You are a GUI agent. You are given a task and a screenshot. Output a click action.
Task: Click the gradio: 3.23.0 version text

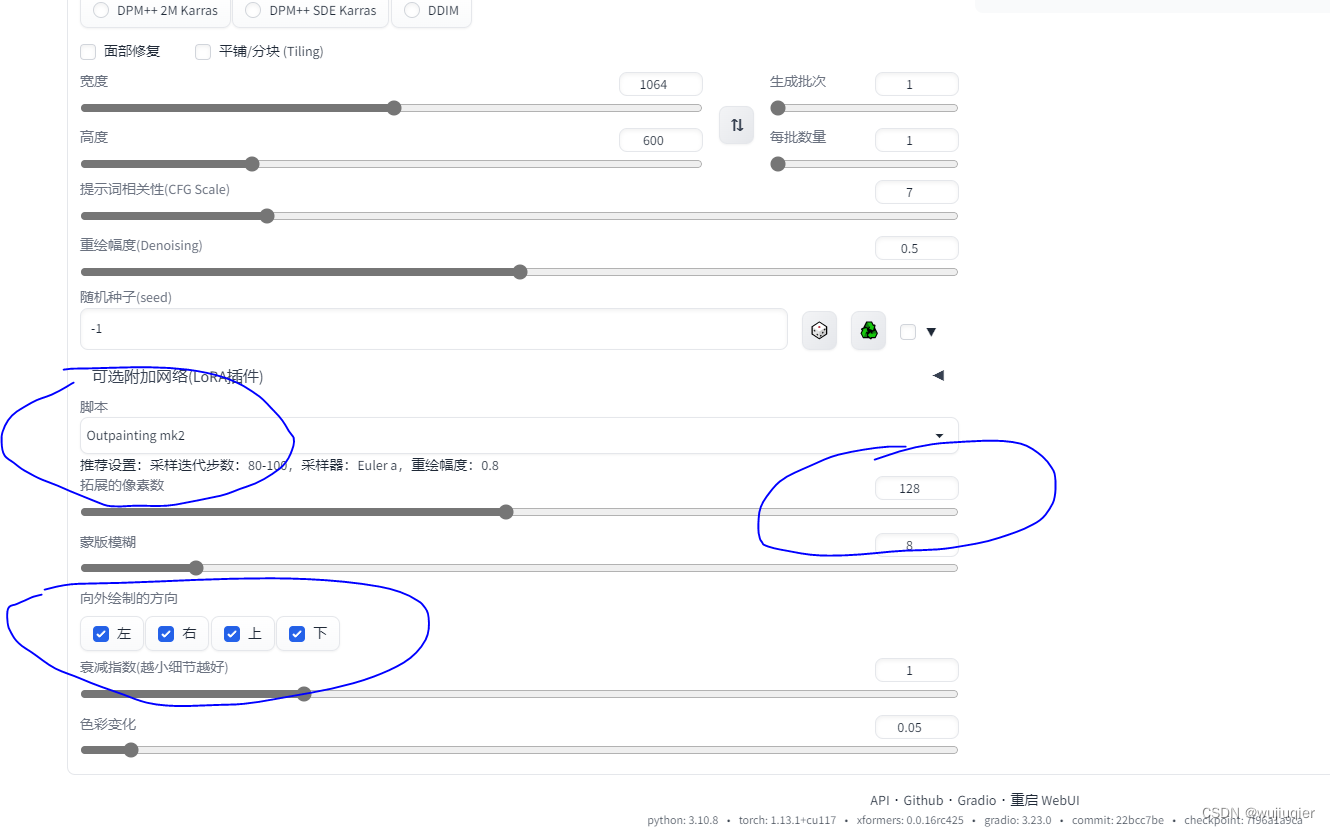pos(1018,820)
